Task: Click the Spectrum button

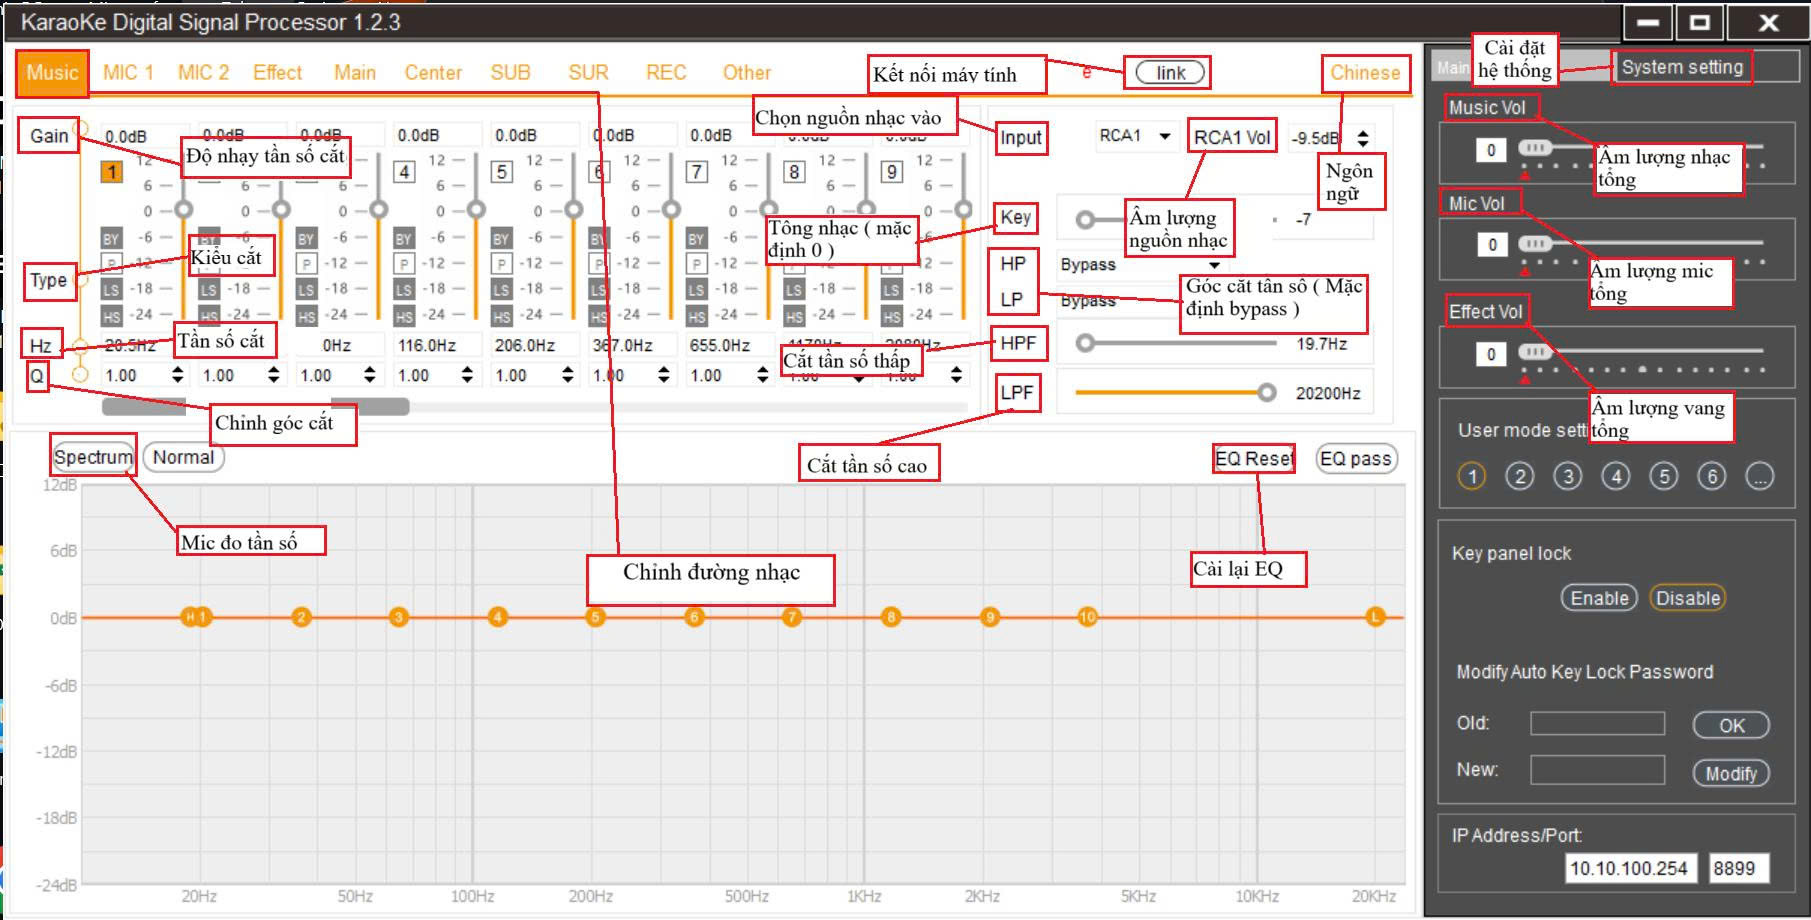Action: click(x=93, y=457)
